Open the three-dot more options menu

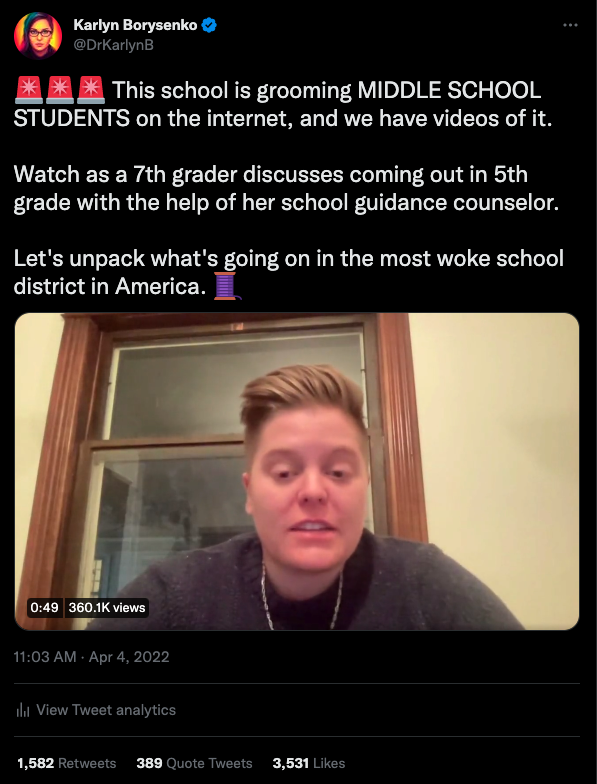[570, 25]
